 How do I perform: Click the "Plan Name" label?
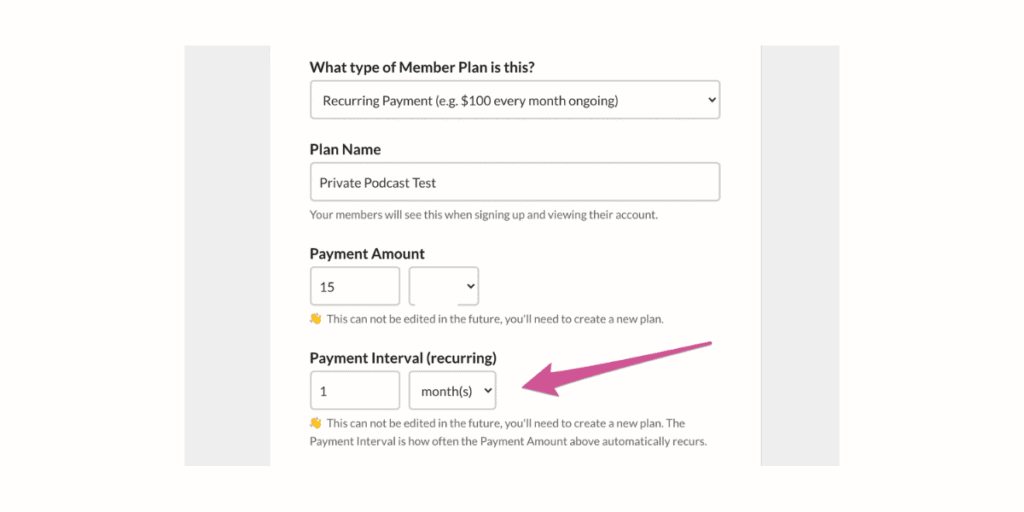(x=345, y=150)
